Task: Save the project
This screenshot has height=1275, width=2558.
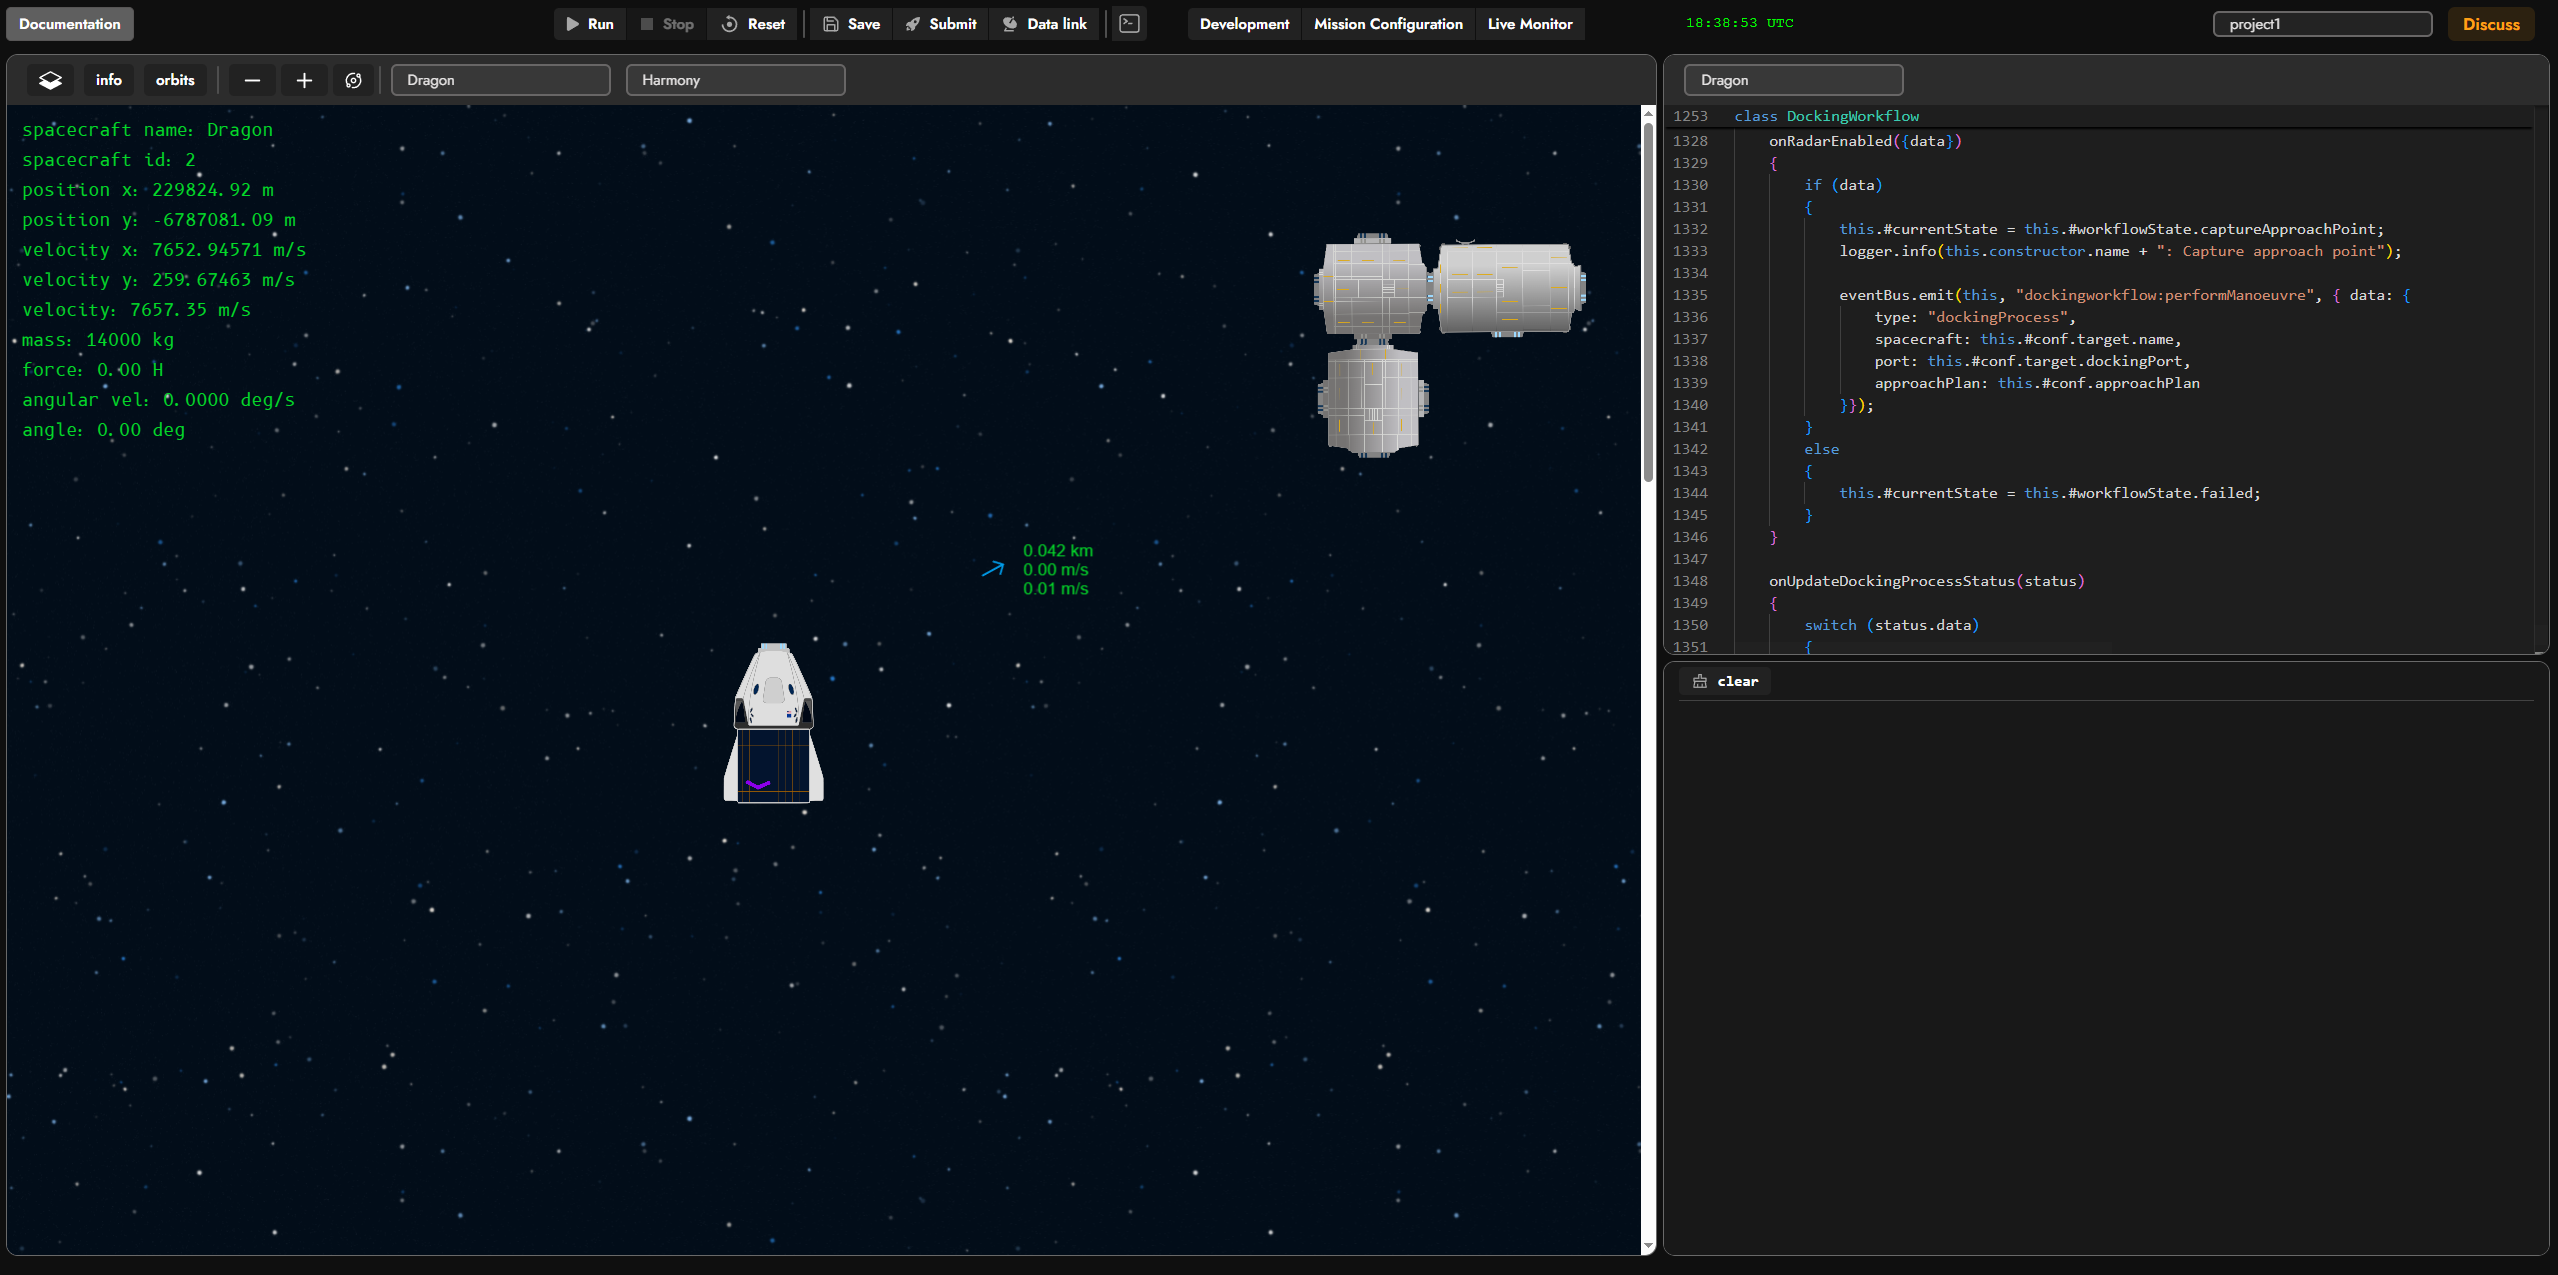Action: pyautogui.click(x=851, y=24)
